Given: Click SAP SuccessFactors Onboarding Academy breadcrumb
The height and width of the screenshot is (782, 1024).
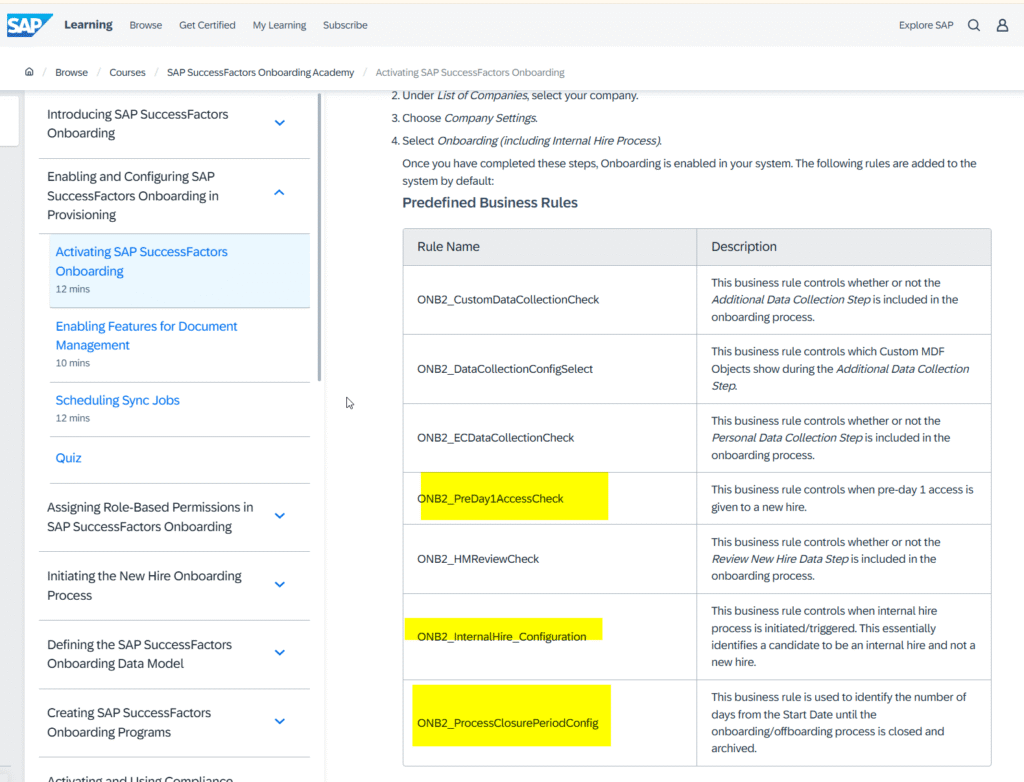Looking at the screenshot, I should pyautogui.click(x=260, y=72).
